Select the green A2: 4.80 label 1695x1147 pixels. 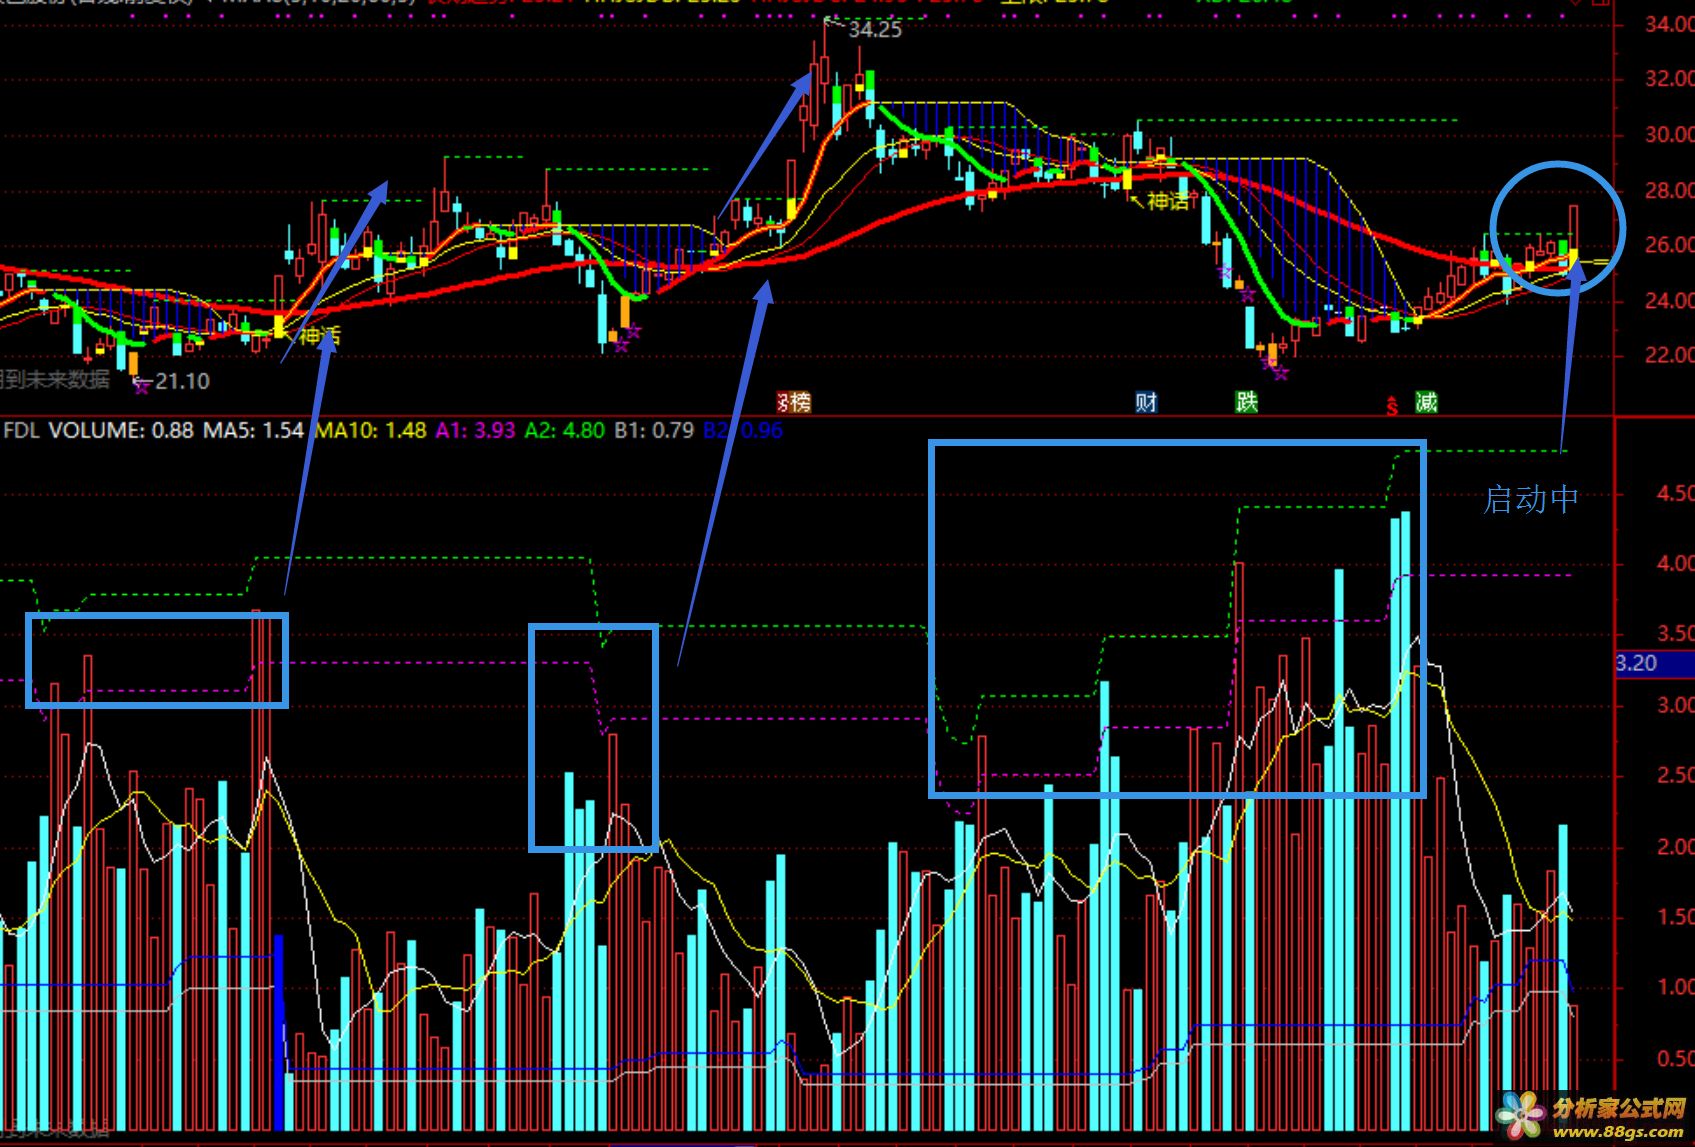pyautogui.click(x=565, y=430)
